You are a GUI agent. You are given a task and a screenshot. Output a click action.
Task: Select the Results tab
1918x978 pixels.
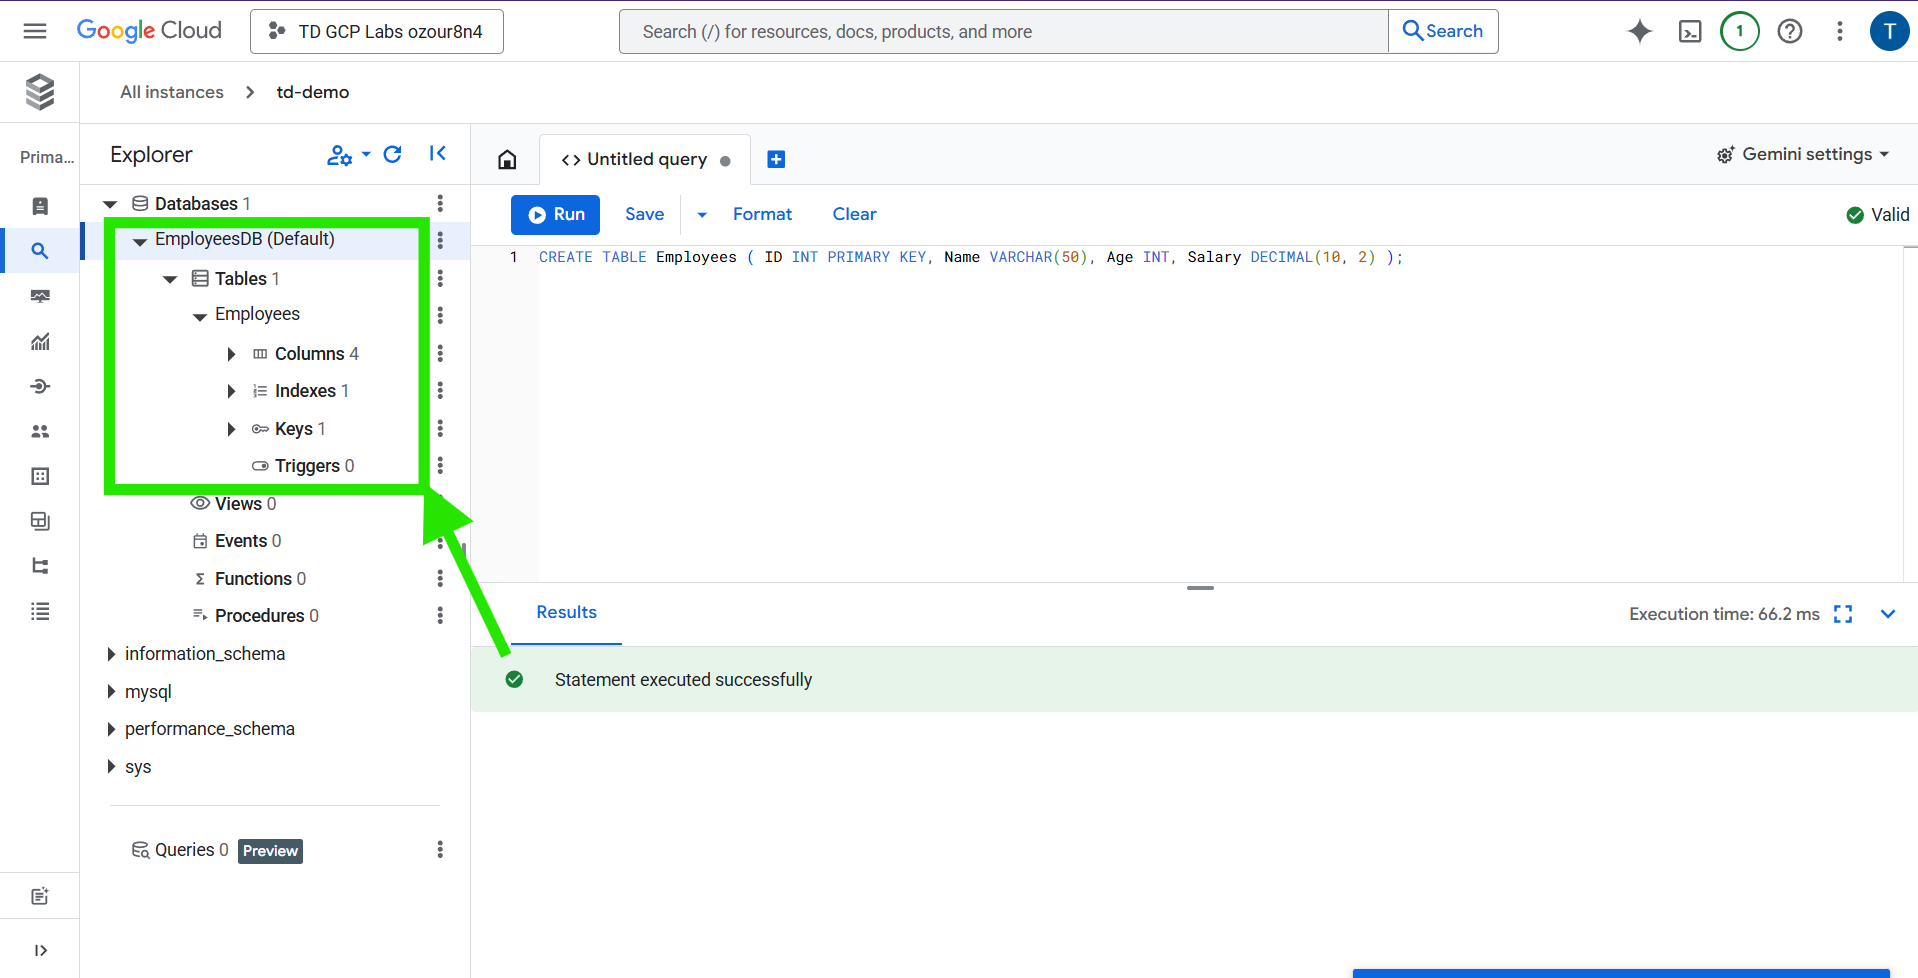point(566,613)
